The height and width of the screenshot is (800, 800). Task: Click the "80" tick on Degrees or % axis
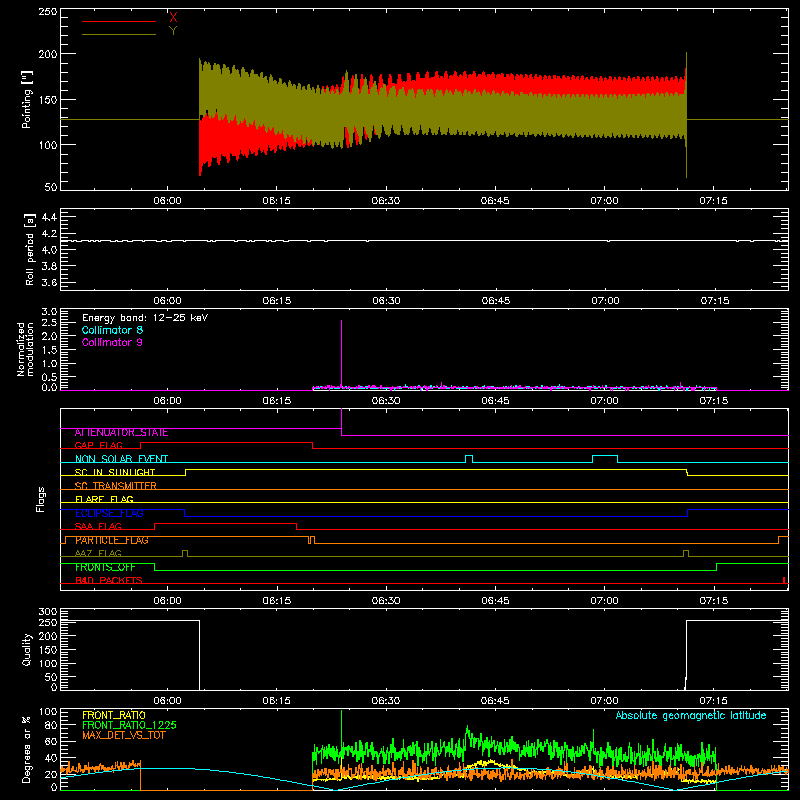pos(51,725)
